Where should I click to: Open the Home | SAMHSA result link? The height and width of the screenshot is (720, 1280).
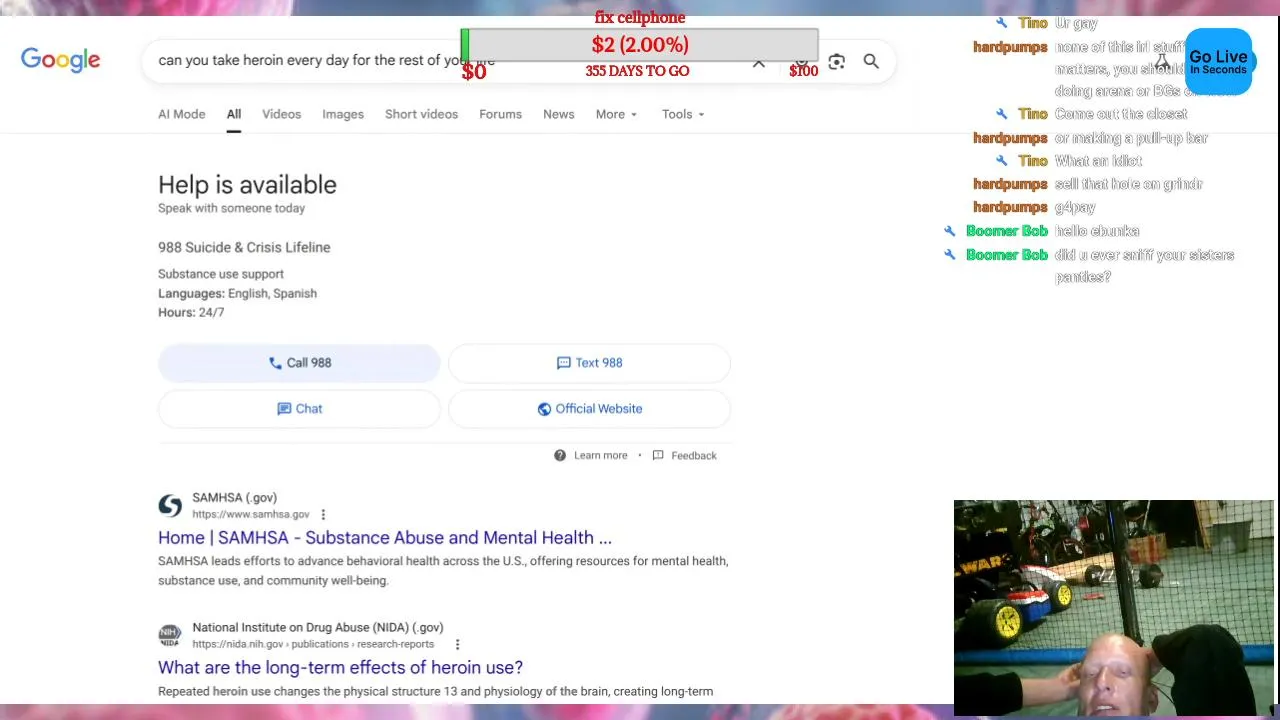tap(385, 537)
